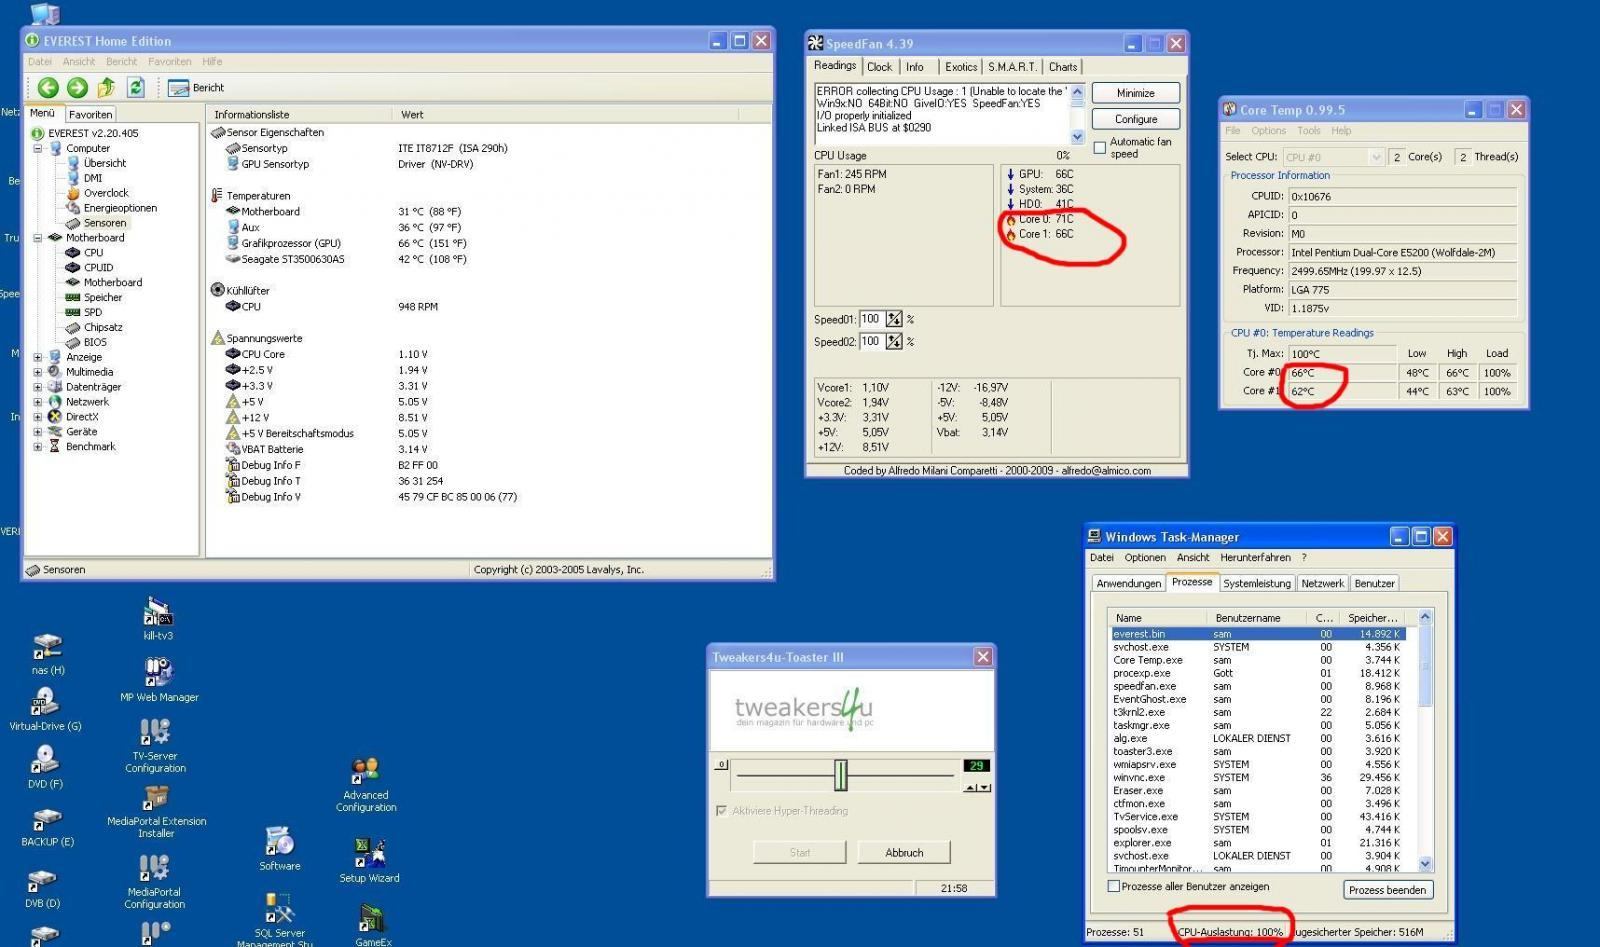Screen dimensions: 1600x947
Task: Open the Virtual-Drive (G) desktop icon
Action: click(45, 710)
